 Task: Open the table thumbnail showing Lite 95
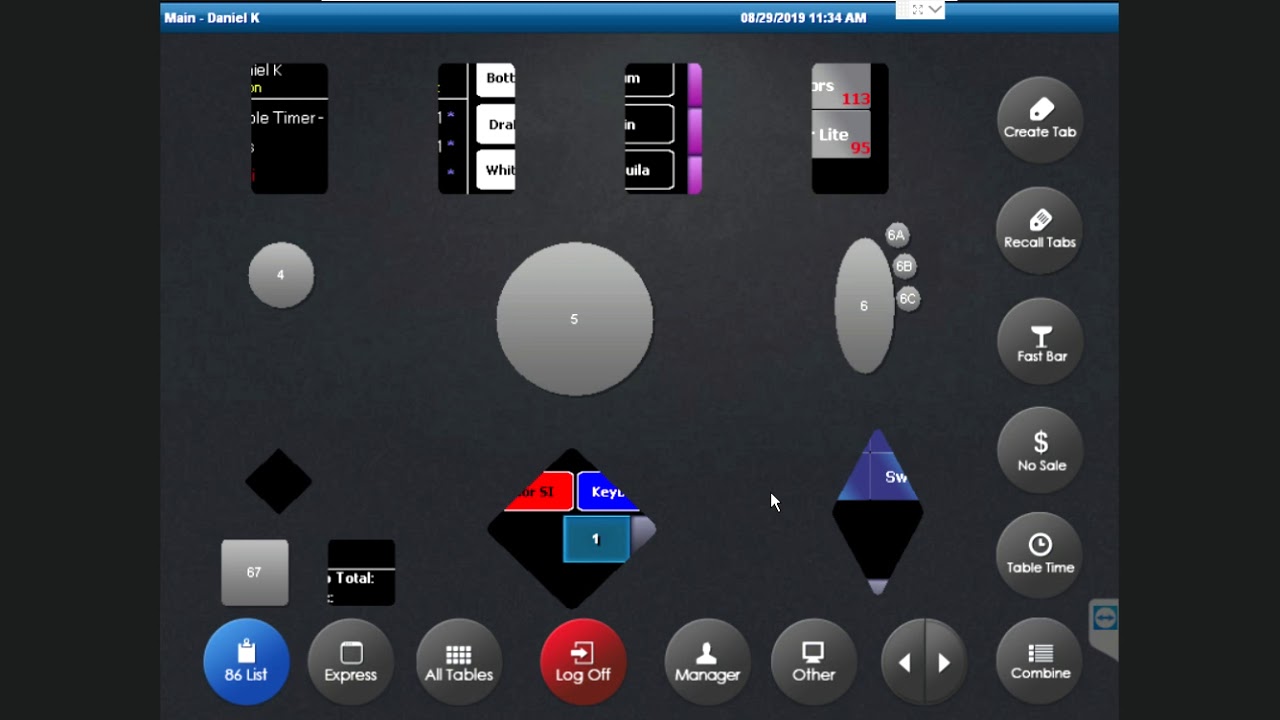(850, 128)
